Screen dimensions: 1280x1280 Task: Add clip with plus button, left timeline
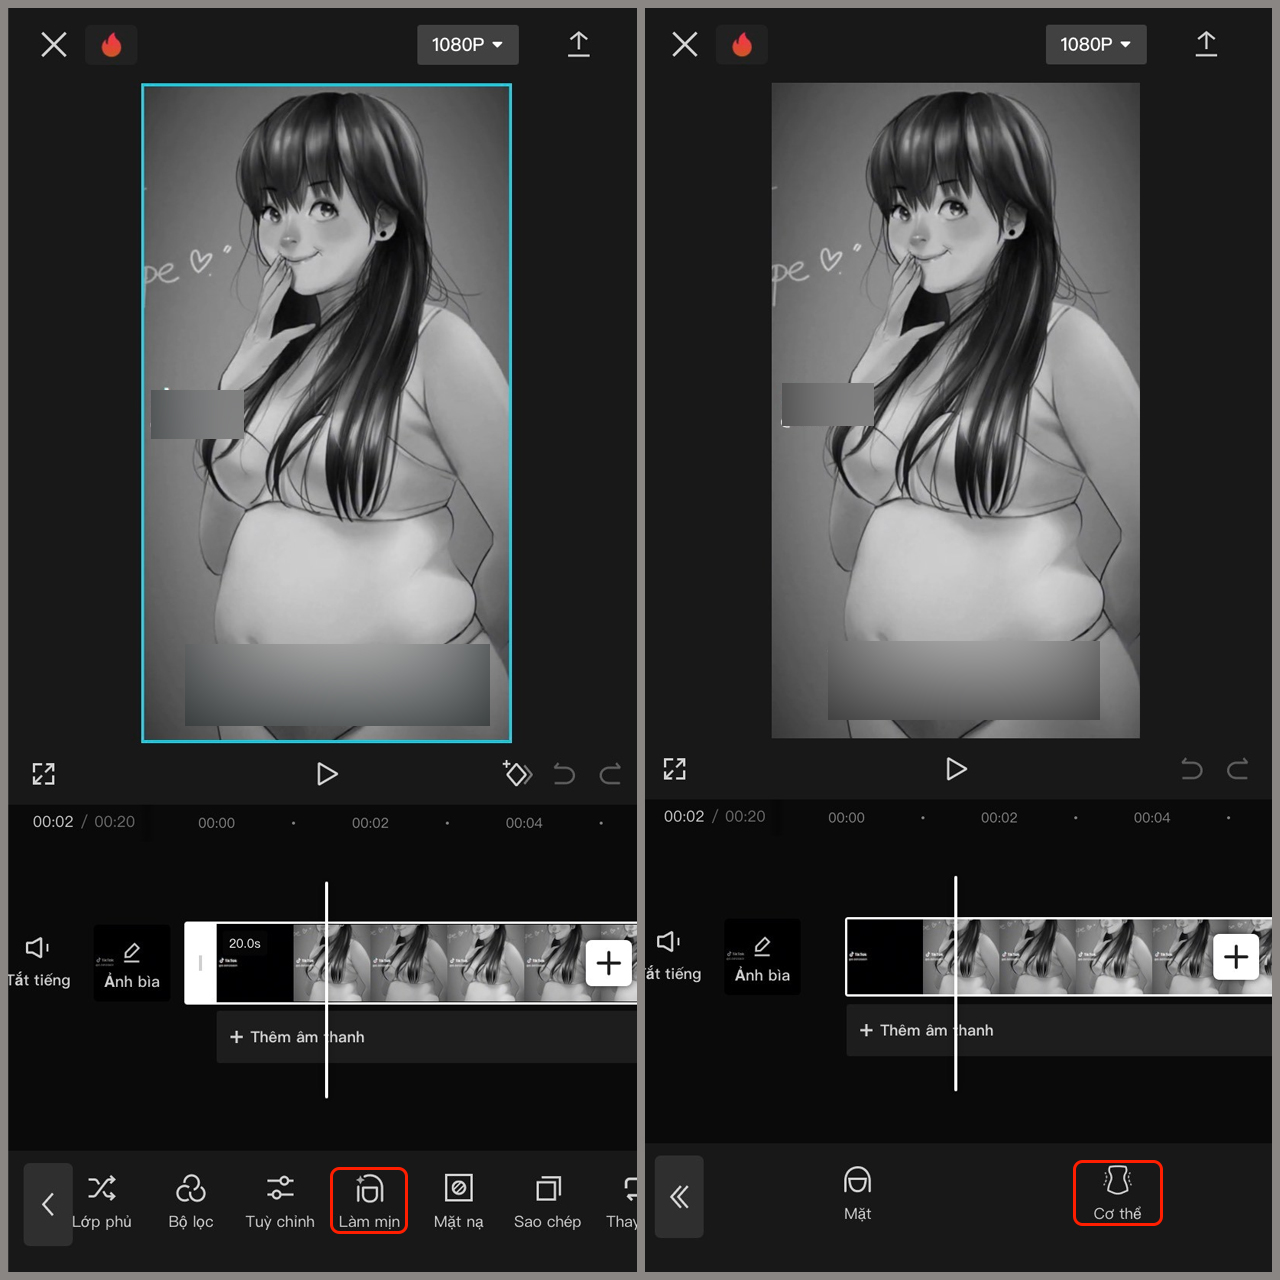tap(609, 963)
